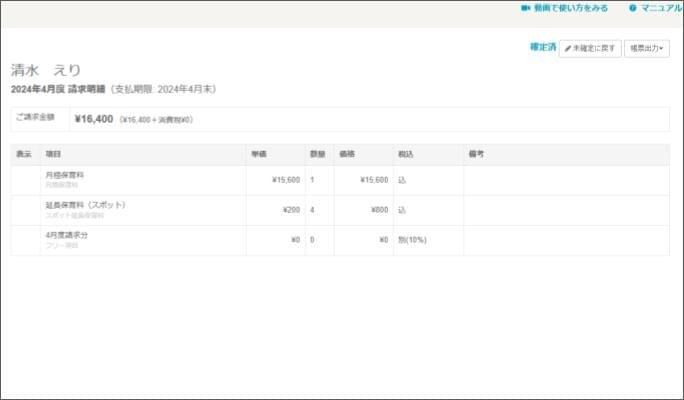Click the ¥16,400 billing total amount
684x400 pixels.
[93, 119]
